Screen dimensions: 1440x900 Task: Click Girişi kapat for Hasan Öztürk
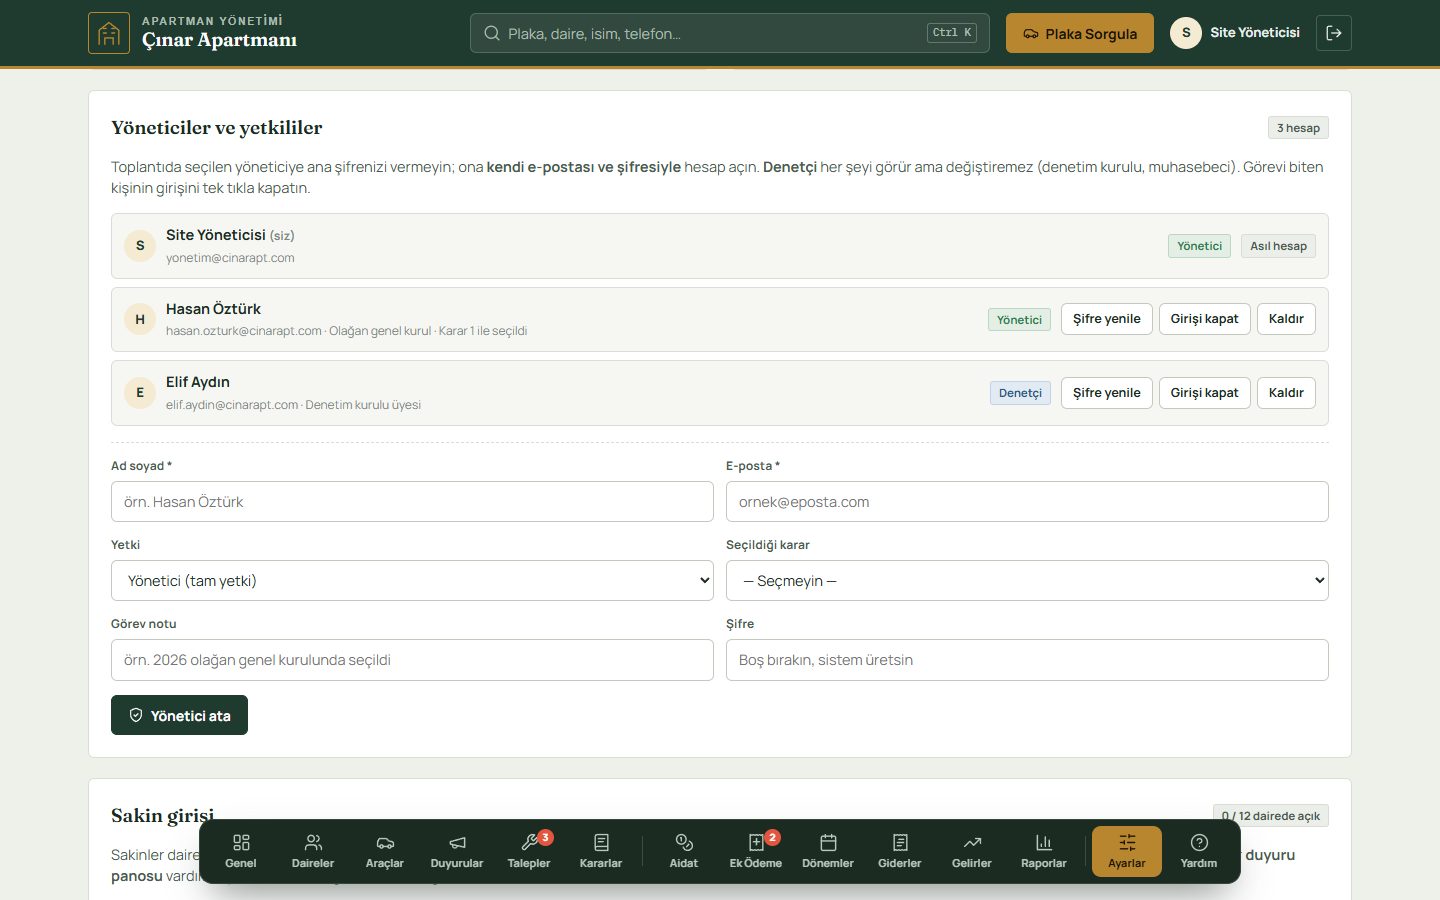(1204, 319)
